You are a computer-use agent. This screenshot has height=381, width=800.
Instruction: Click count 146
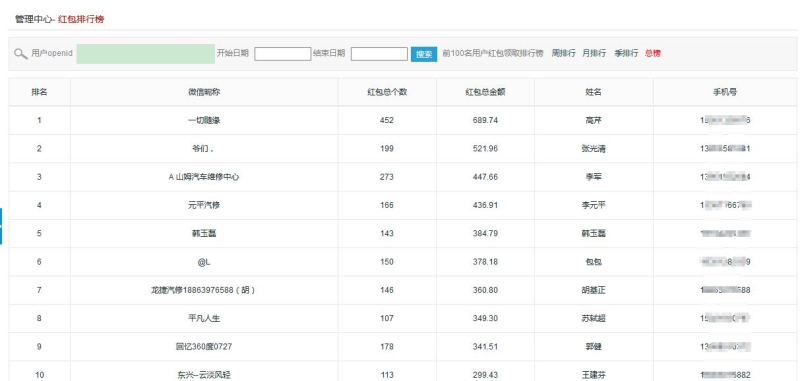click(x=387, y=290)
